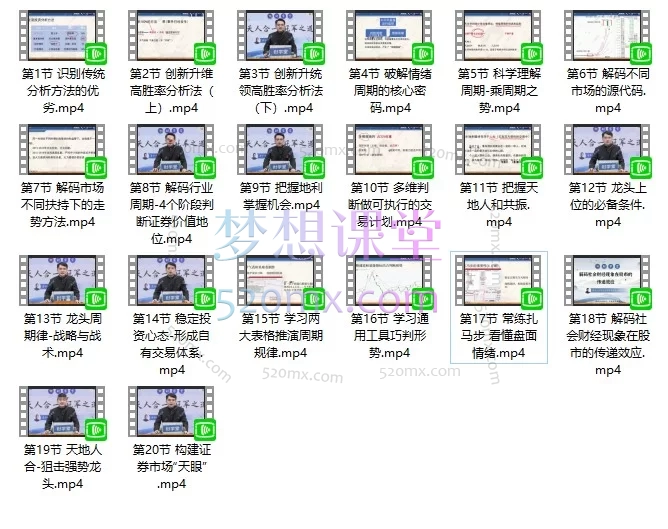The image size is (668, 529).
Task: Click file name 第9节 把握地利掌握机会.mp4
Action: pos(281,196)
